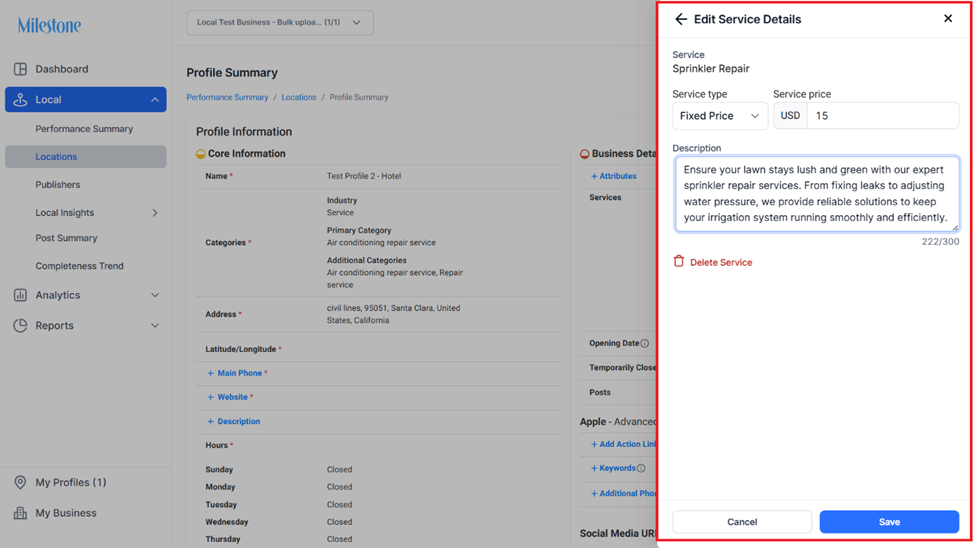The width and height of the screenshot is (974, 548).
Task: Click the info icon next to Keywords
Action: click(641, 468)
